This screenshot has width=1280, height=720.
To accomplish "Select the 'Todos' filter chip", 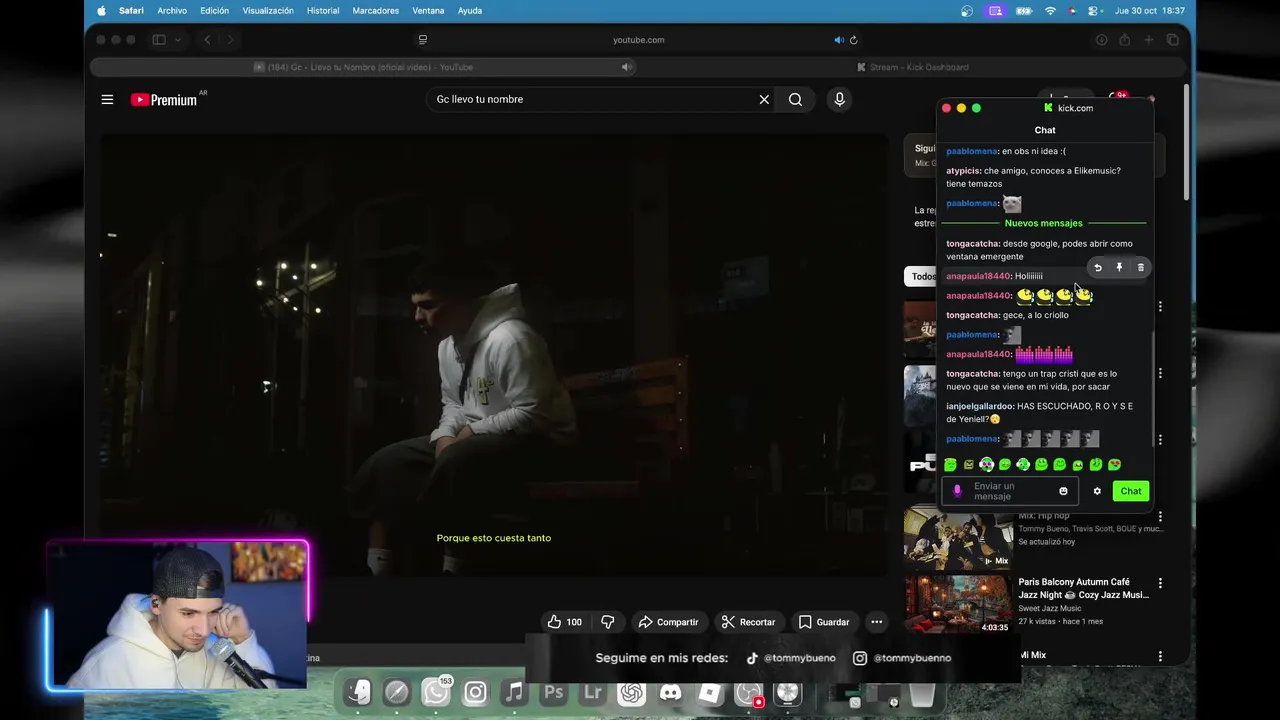I will [x=922, y=277].
